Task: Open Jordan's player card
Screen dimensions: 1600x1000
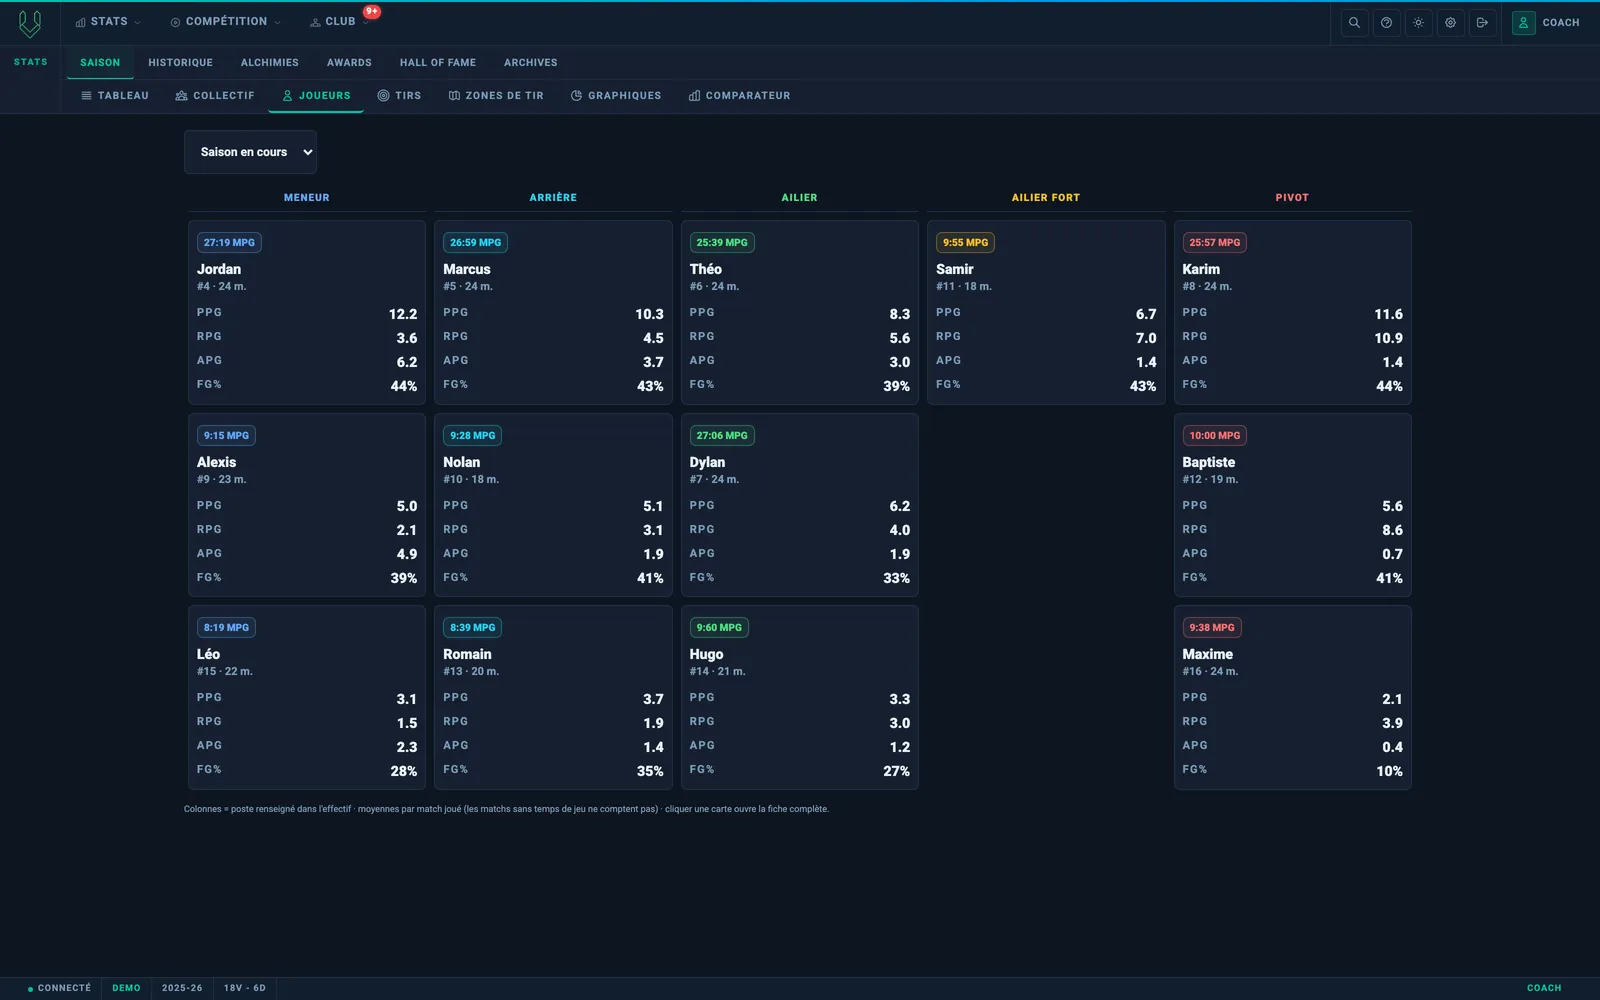Action: pyautogui.click(x=307, y=312)
